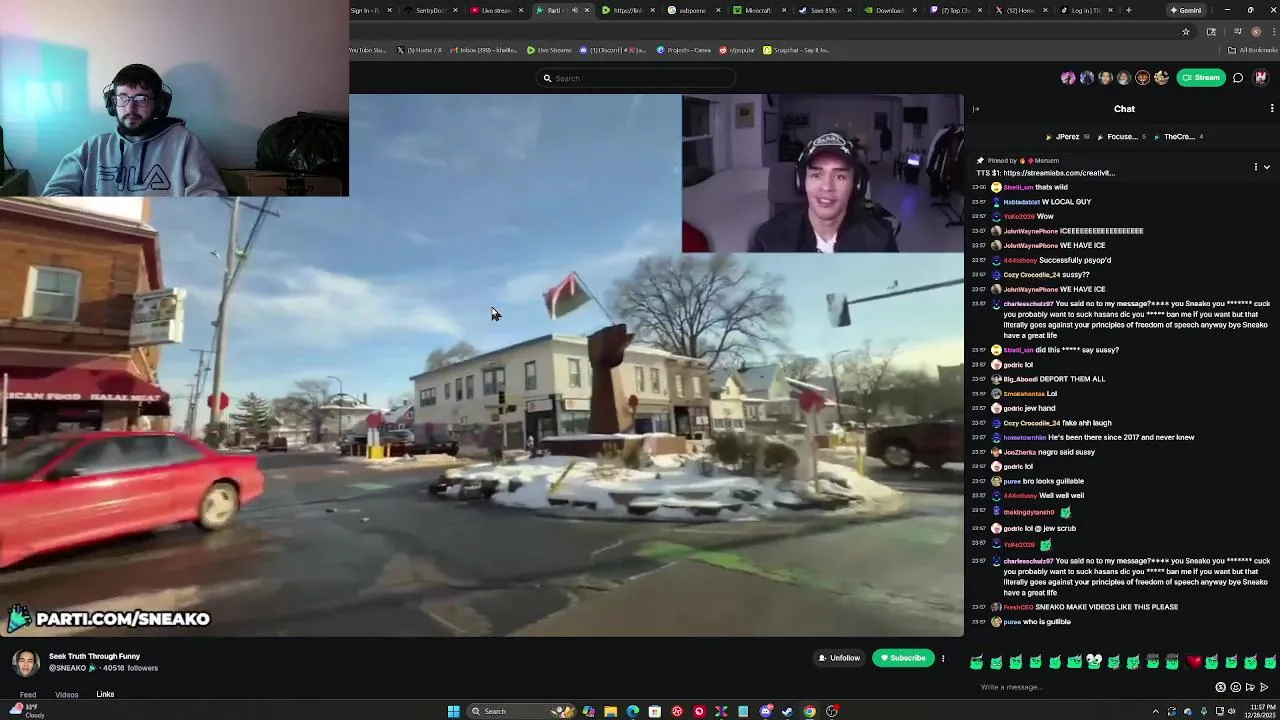
Task: Select top gifter TheCre...
Action: (x=1180, y=137)
